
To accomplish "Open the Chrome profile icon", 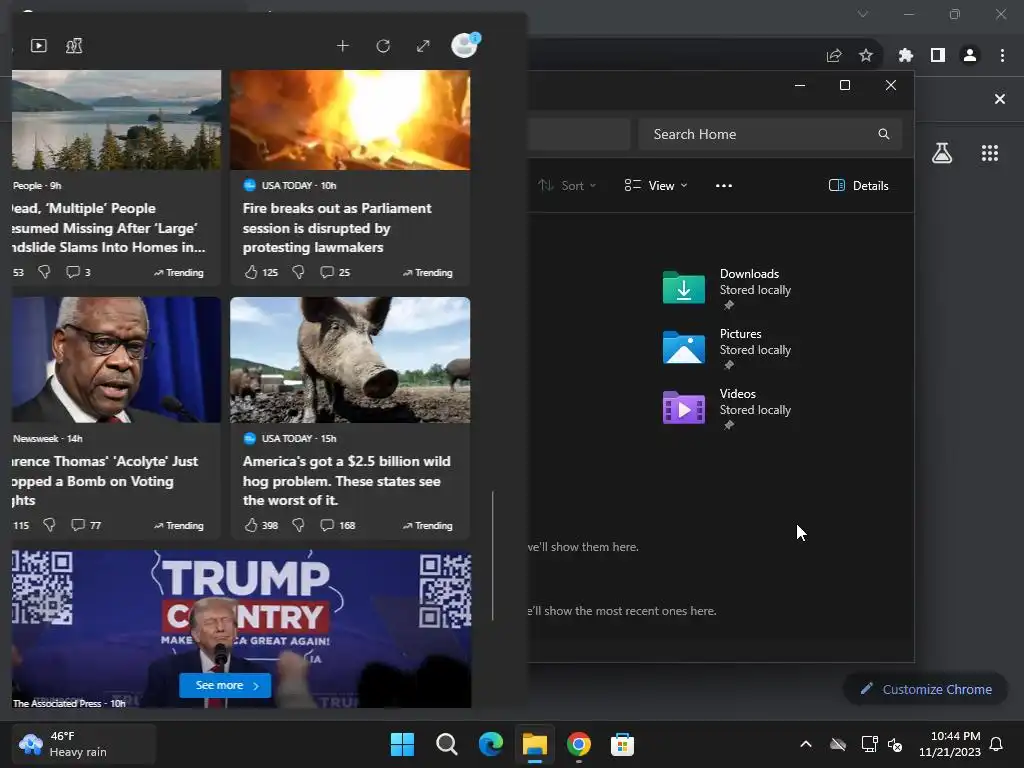I will pos(970,56).
